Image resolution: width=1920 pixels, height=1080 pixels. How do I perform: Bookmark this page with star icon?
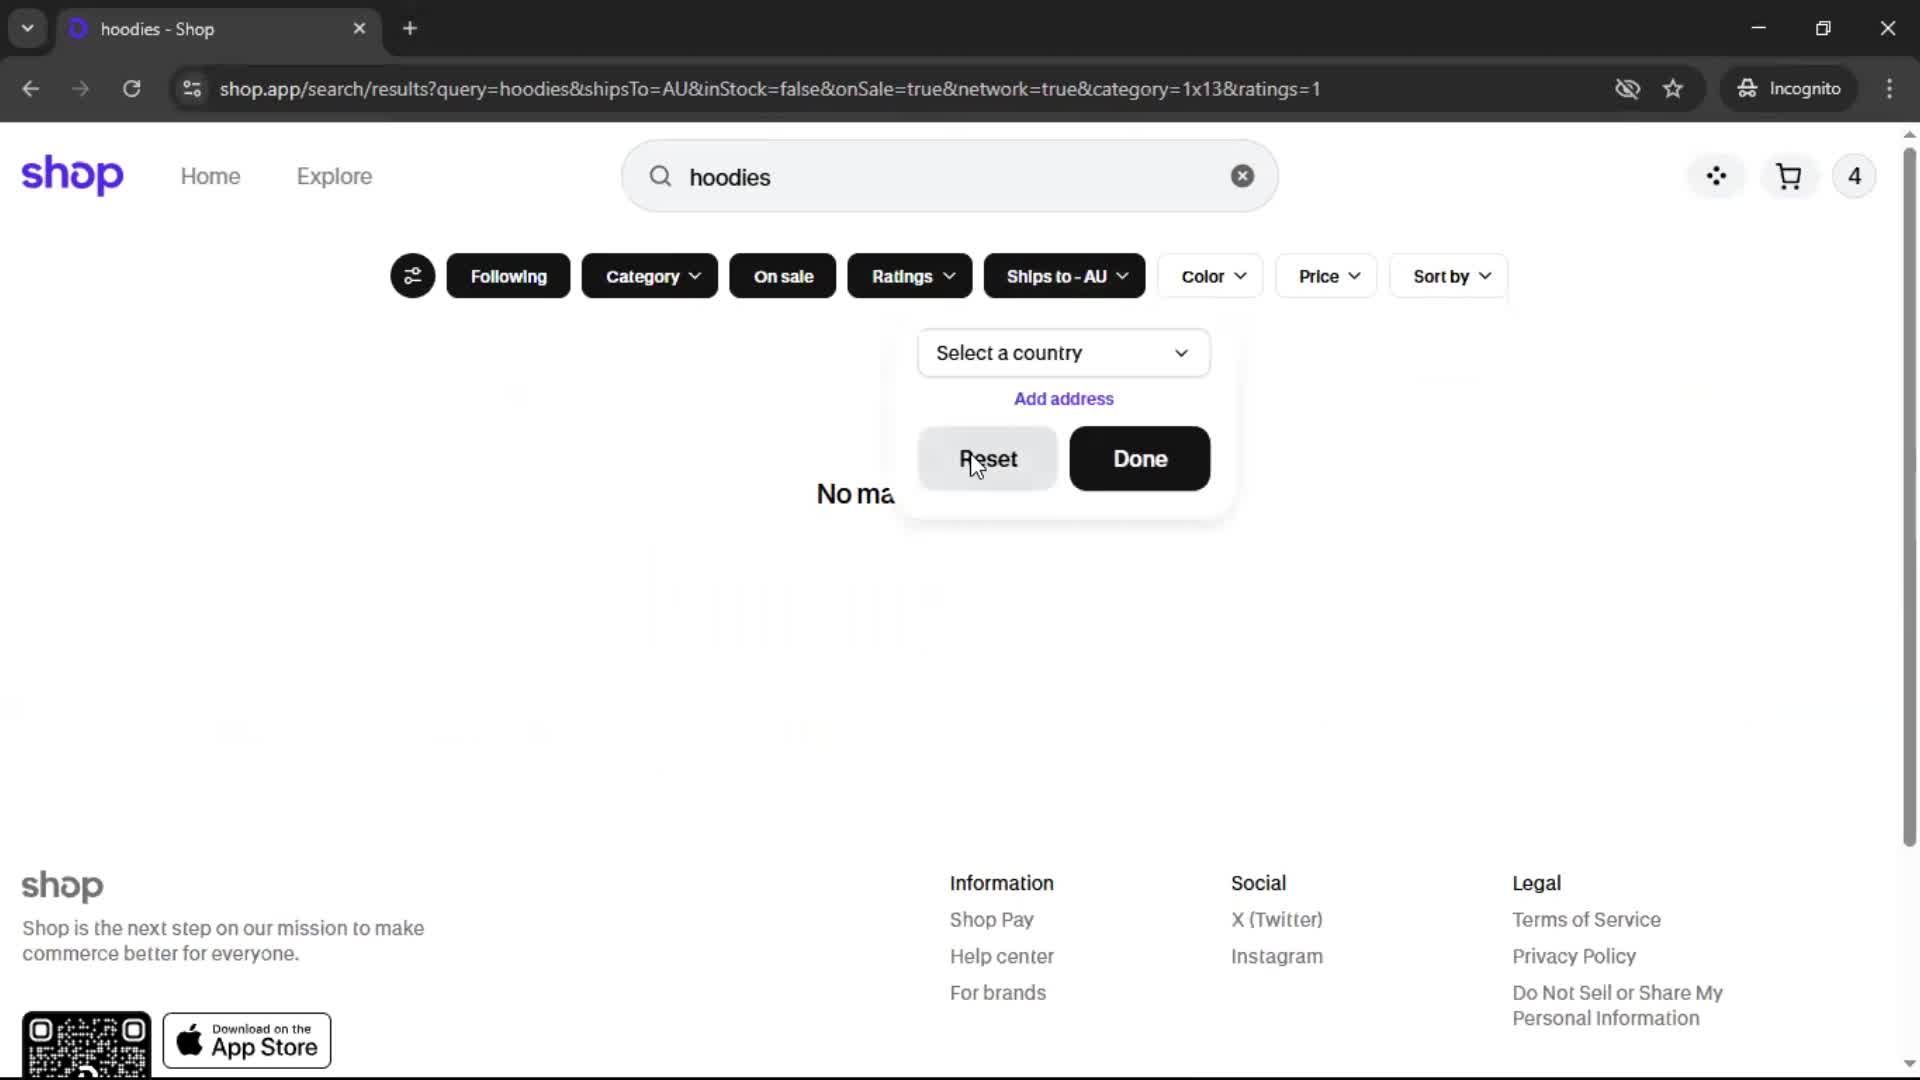tap(1673, 89)
